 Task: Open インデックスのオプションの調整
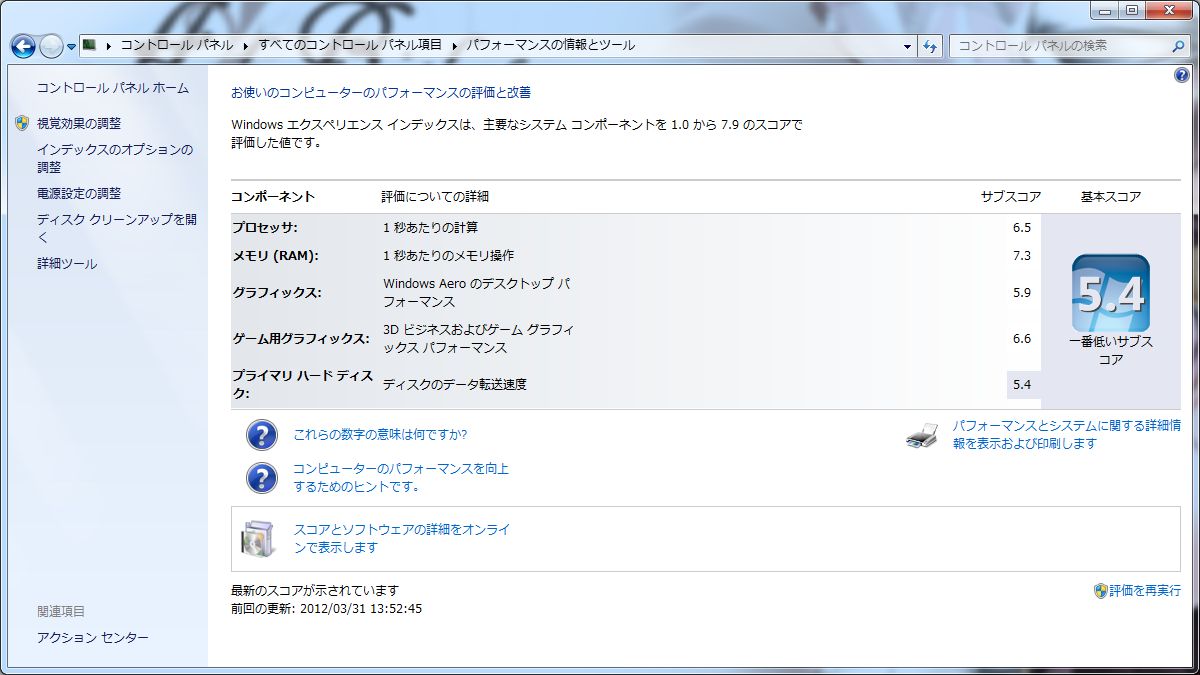coord(115,158)
